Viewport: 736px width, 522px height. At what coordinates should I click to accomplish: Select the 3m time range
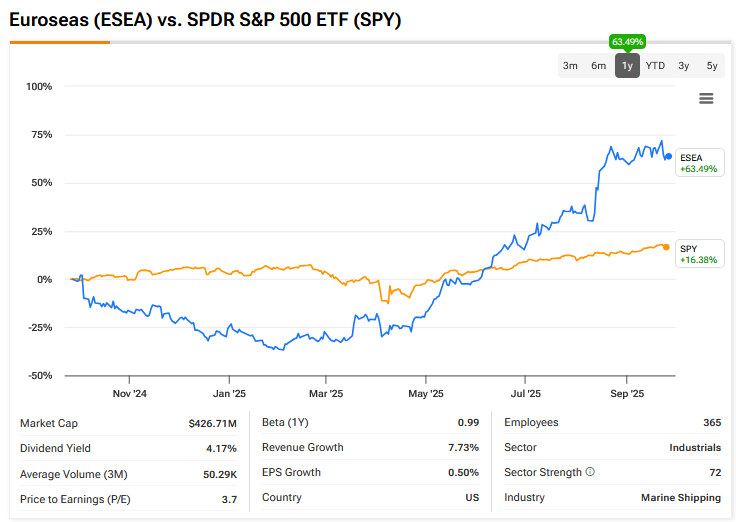pyautogui.click(x=570, y=66)
